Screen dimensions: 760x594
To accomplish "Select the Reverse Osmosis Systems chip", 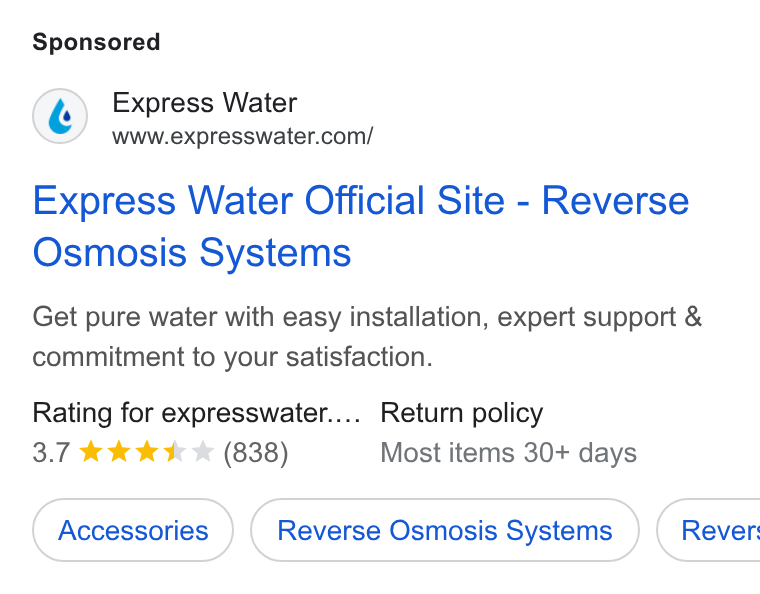I will (444, 530).
